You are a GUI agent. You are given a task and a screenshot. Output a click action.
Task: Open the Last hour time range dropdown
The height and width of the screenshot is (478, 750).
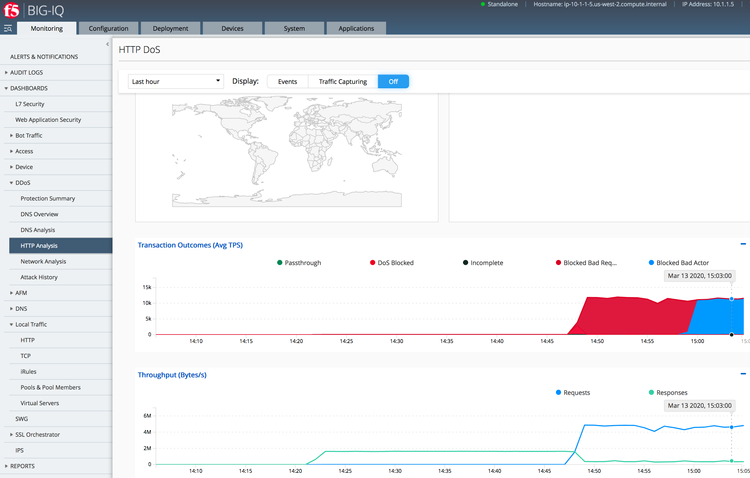pos(176,81)
